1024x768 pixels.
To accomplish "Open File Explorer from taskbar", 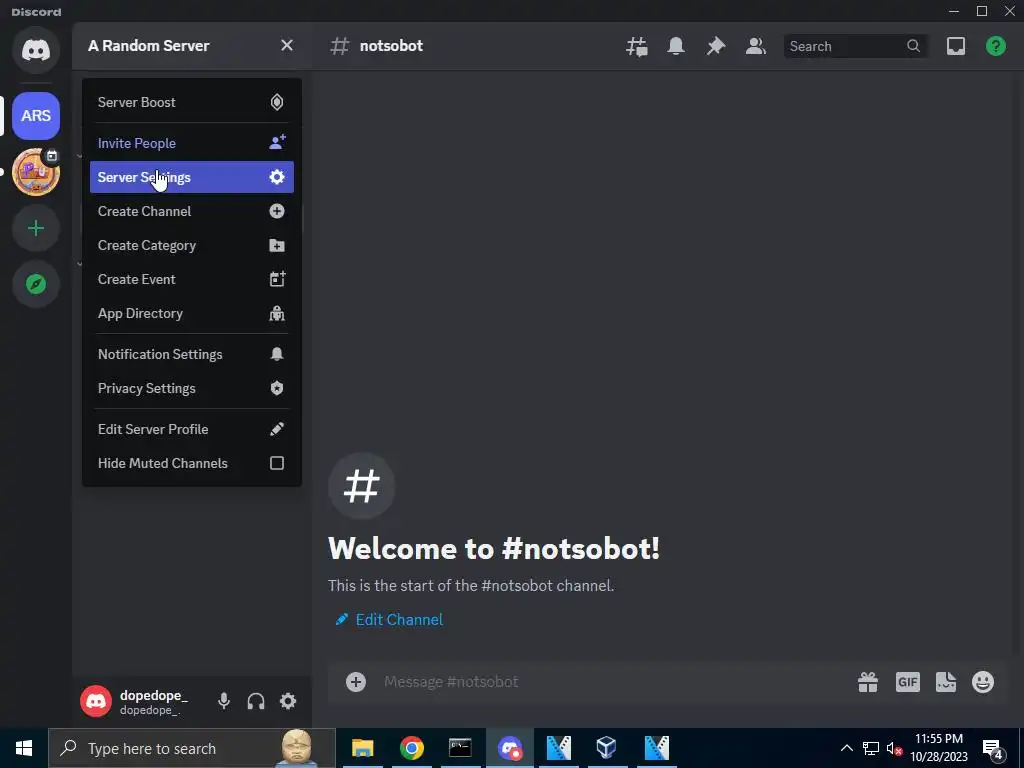I will click(362, 748).
